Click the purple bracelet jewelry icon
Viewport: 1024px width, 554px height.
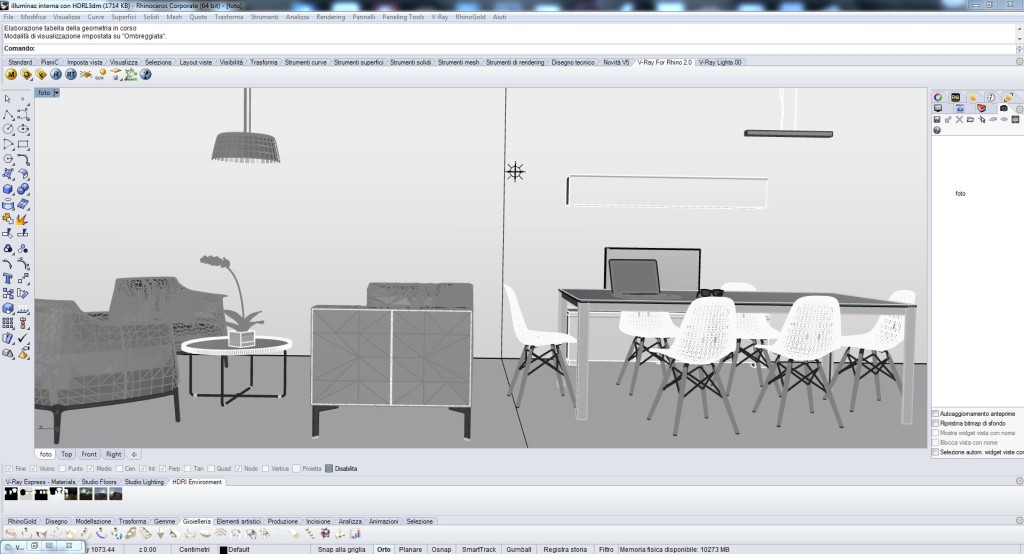(101, 534)
